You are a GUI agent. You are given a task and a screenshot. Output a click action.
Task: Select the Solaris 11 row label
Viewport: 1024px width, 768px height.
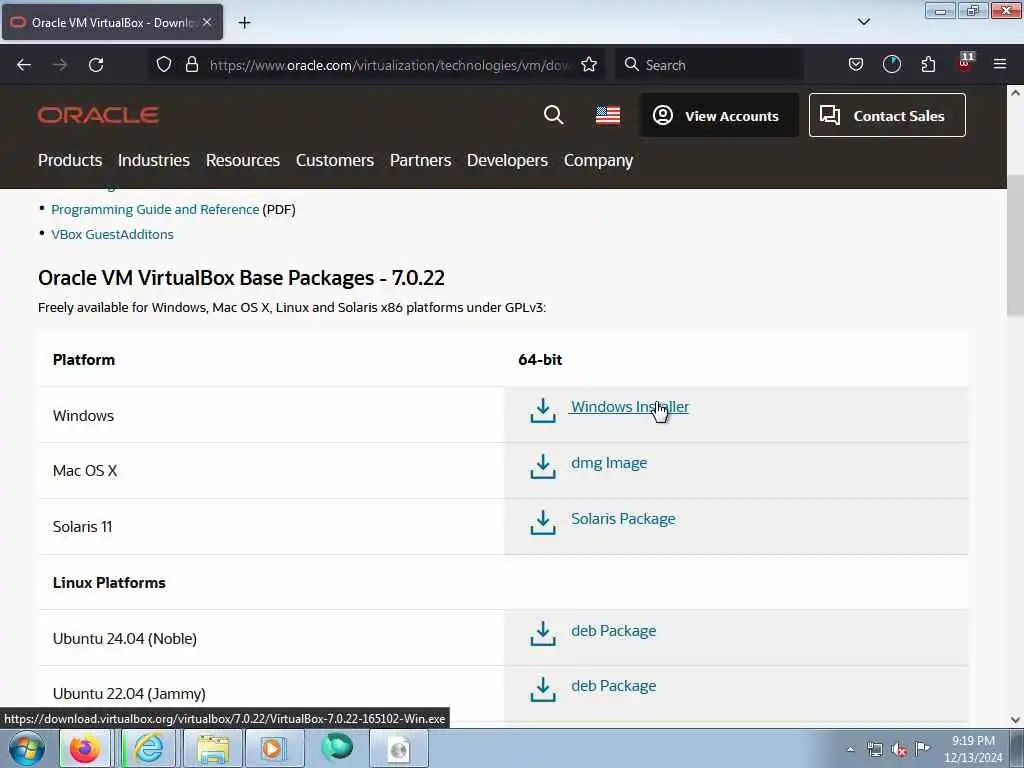tap(82, 526)
